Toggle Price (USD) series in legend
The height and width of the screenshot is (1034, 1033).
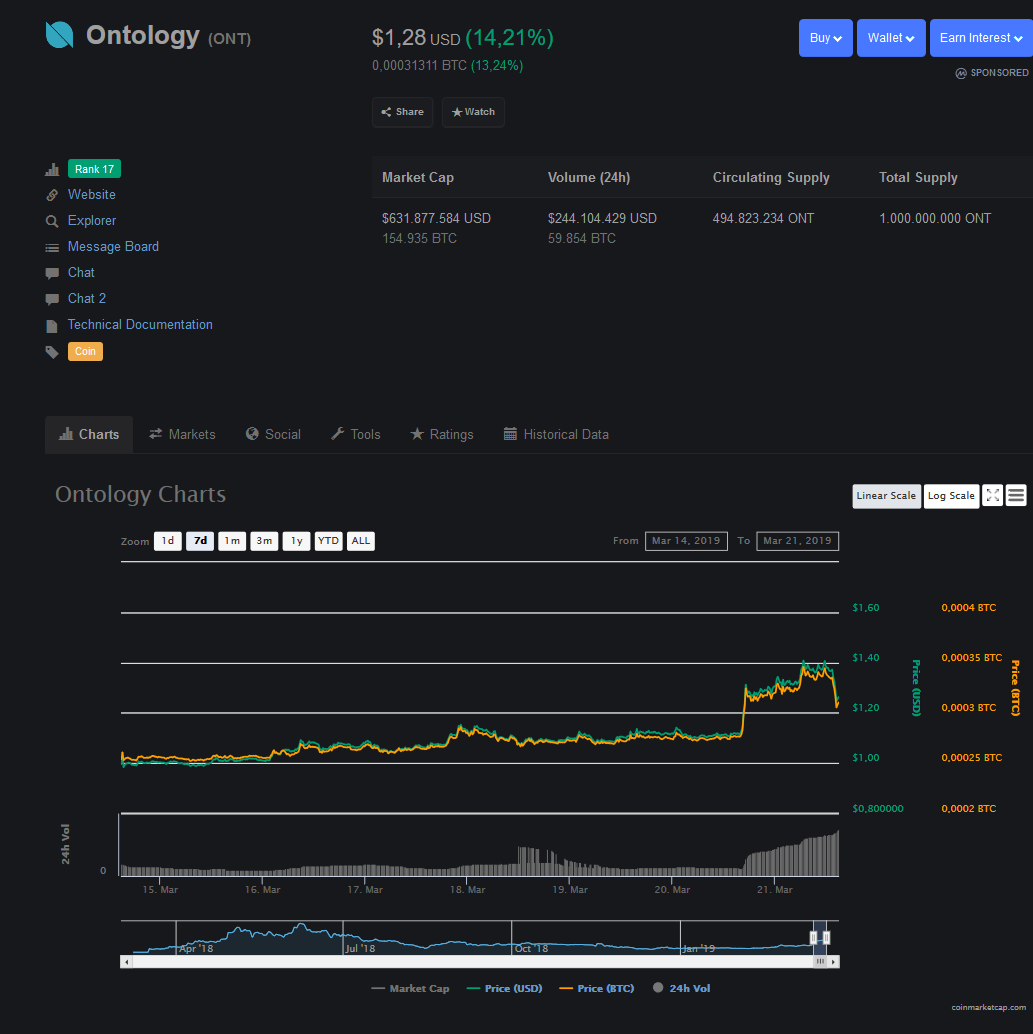[505, 988]
